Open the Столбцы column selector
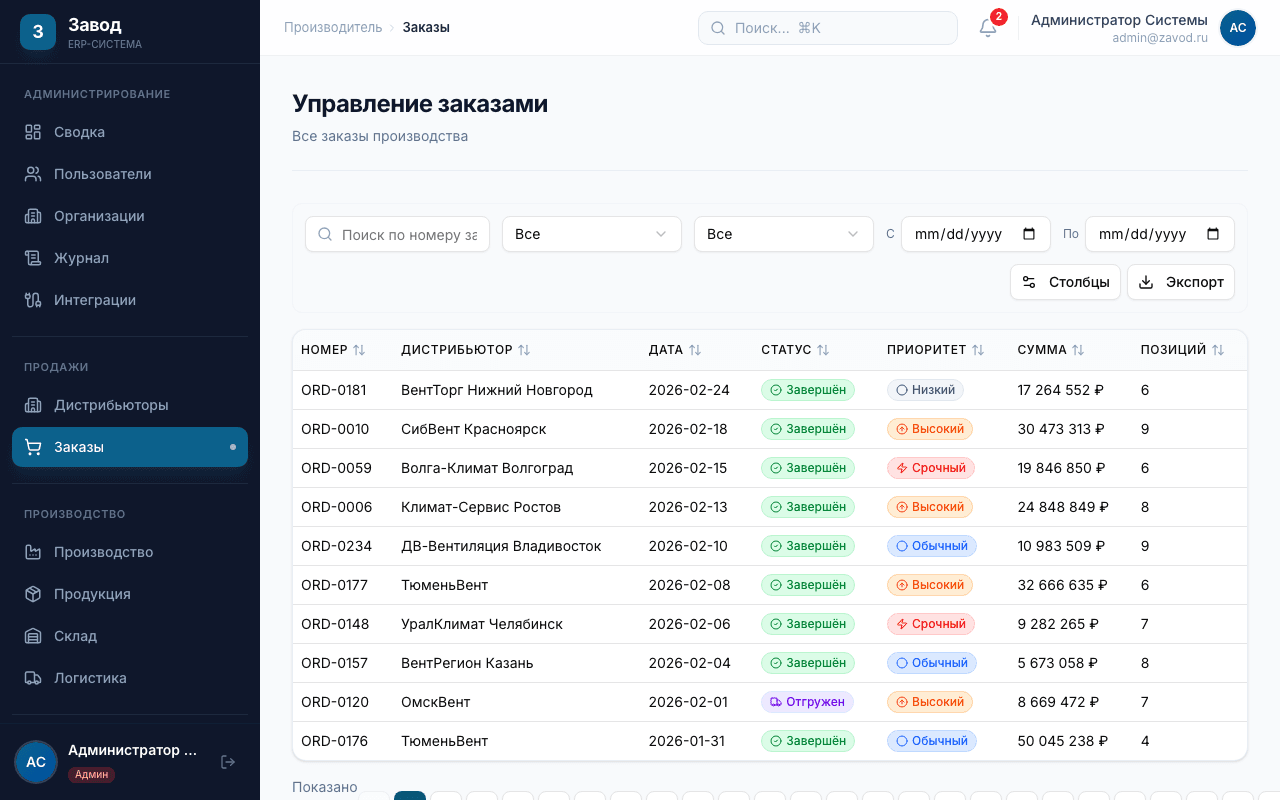Screen dimensions: 1280x800 (x=1065, y=282)
